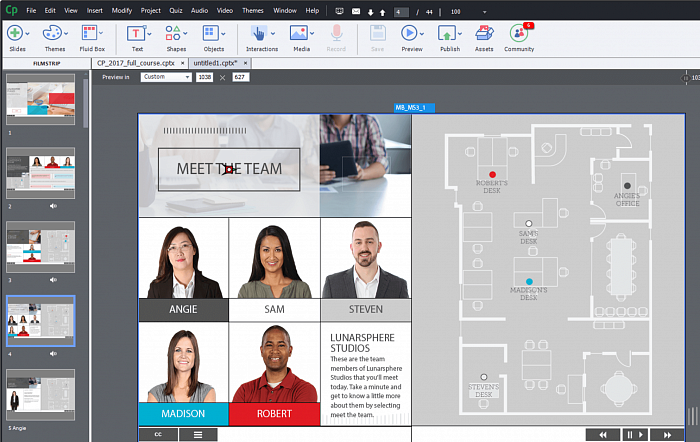Viewport: 700px width, 442px height.
Task: Click the Themes toolbar icon
Action: click(x=55, y=35)
